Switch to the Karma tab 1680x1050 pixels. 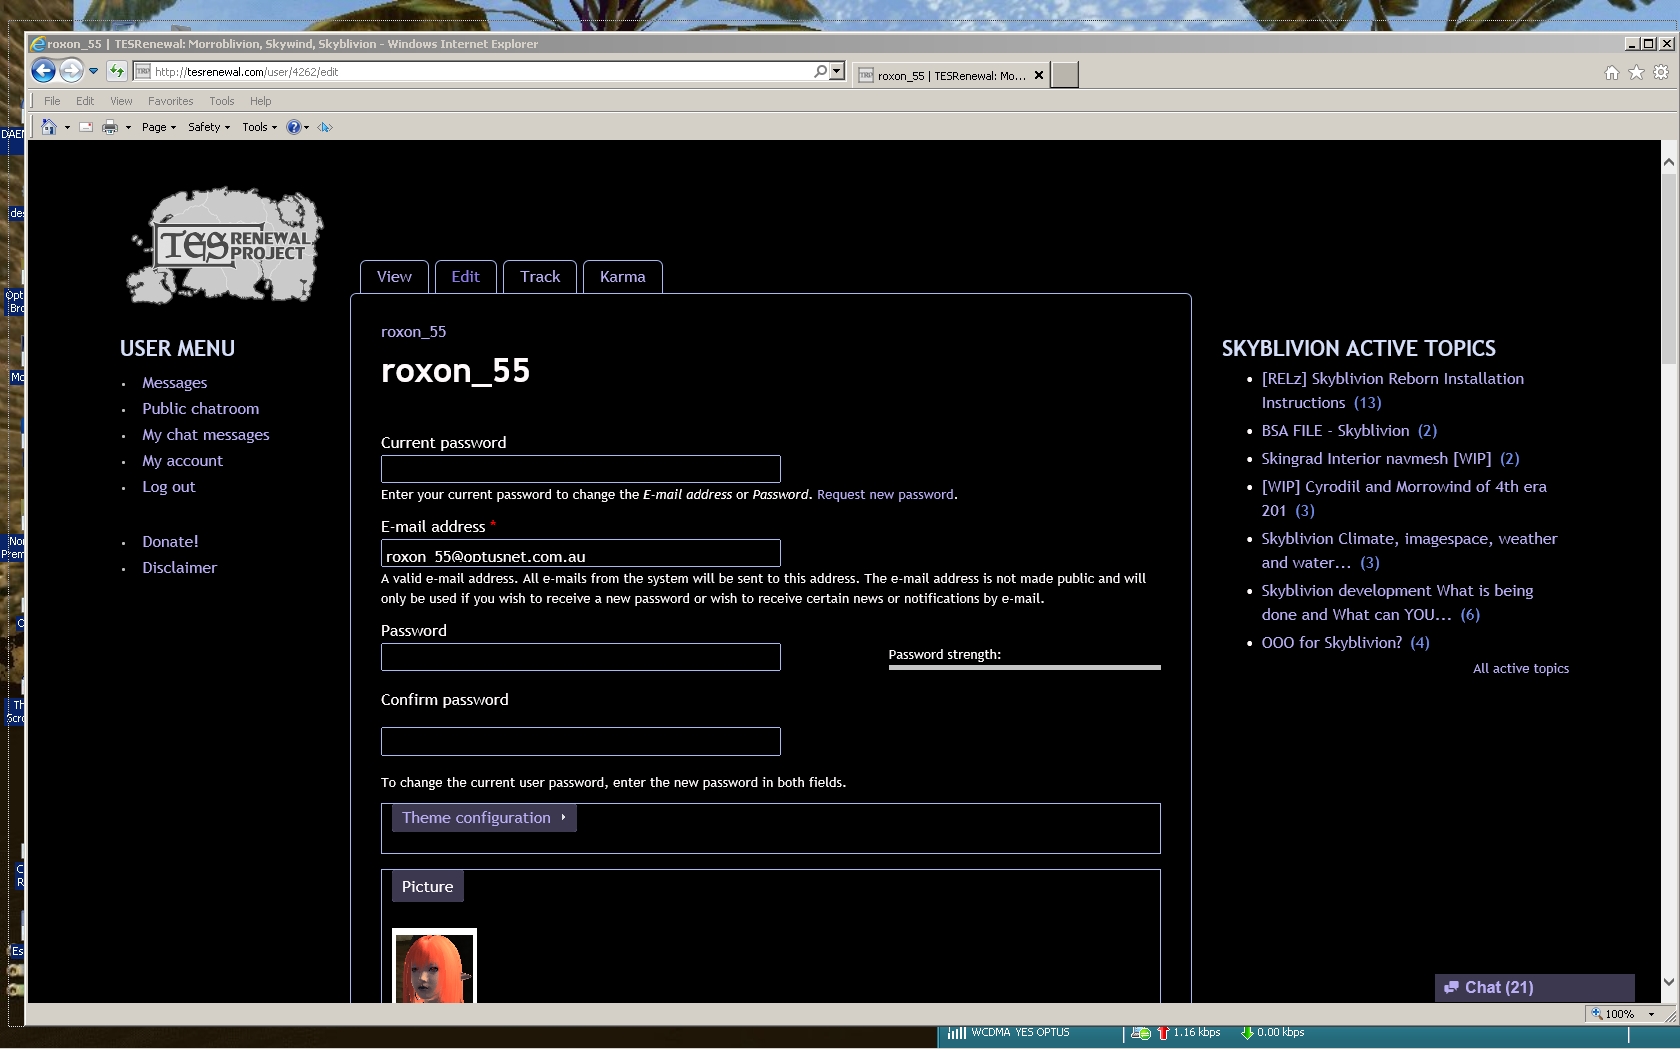click(x=622, y=277)
